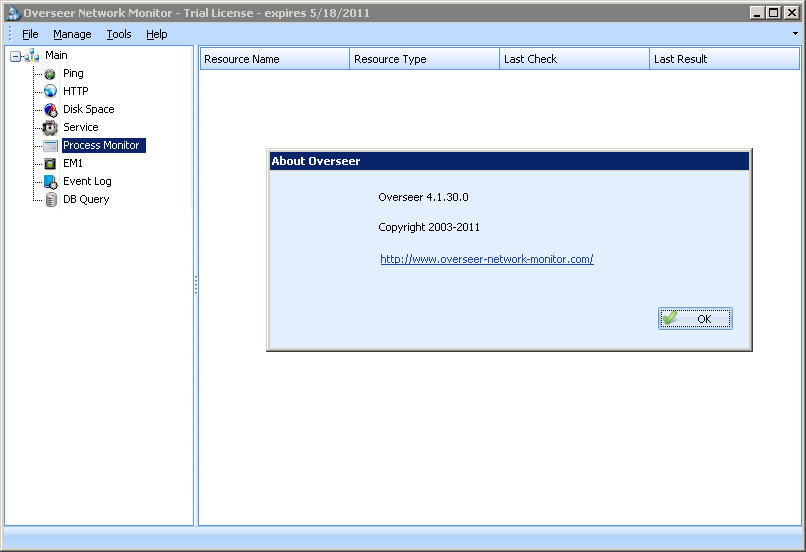
Task: Sort by Resource Type column header
Action: pyautogui.click(x=425, y=59)
